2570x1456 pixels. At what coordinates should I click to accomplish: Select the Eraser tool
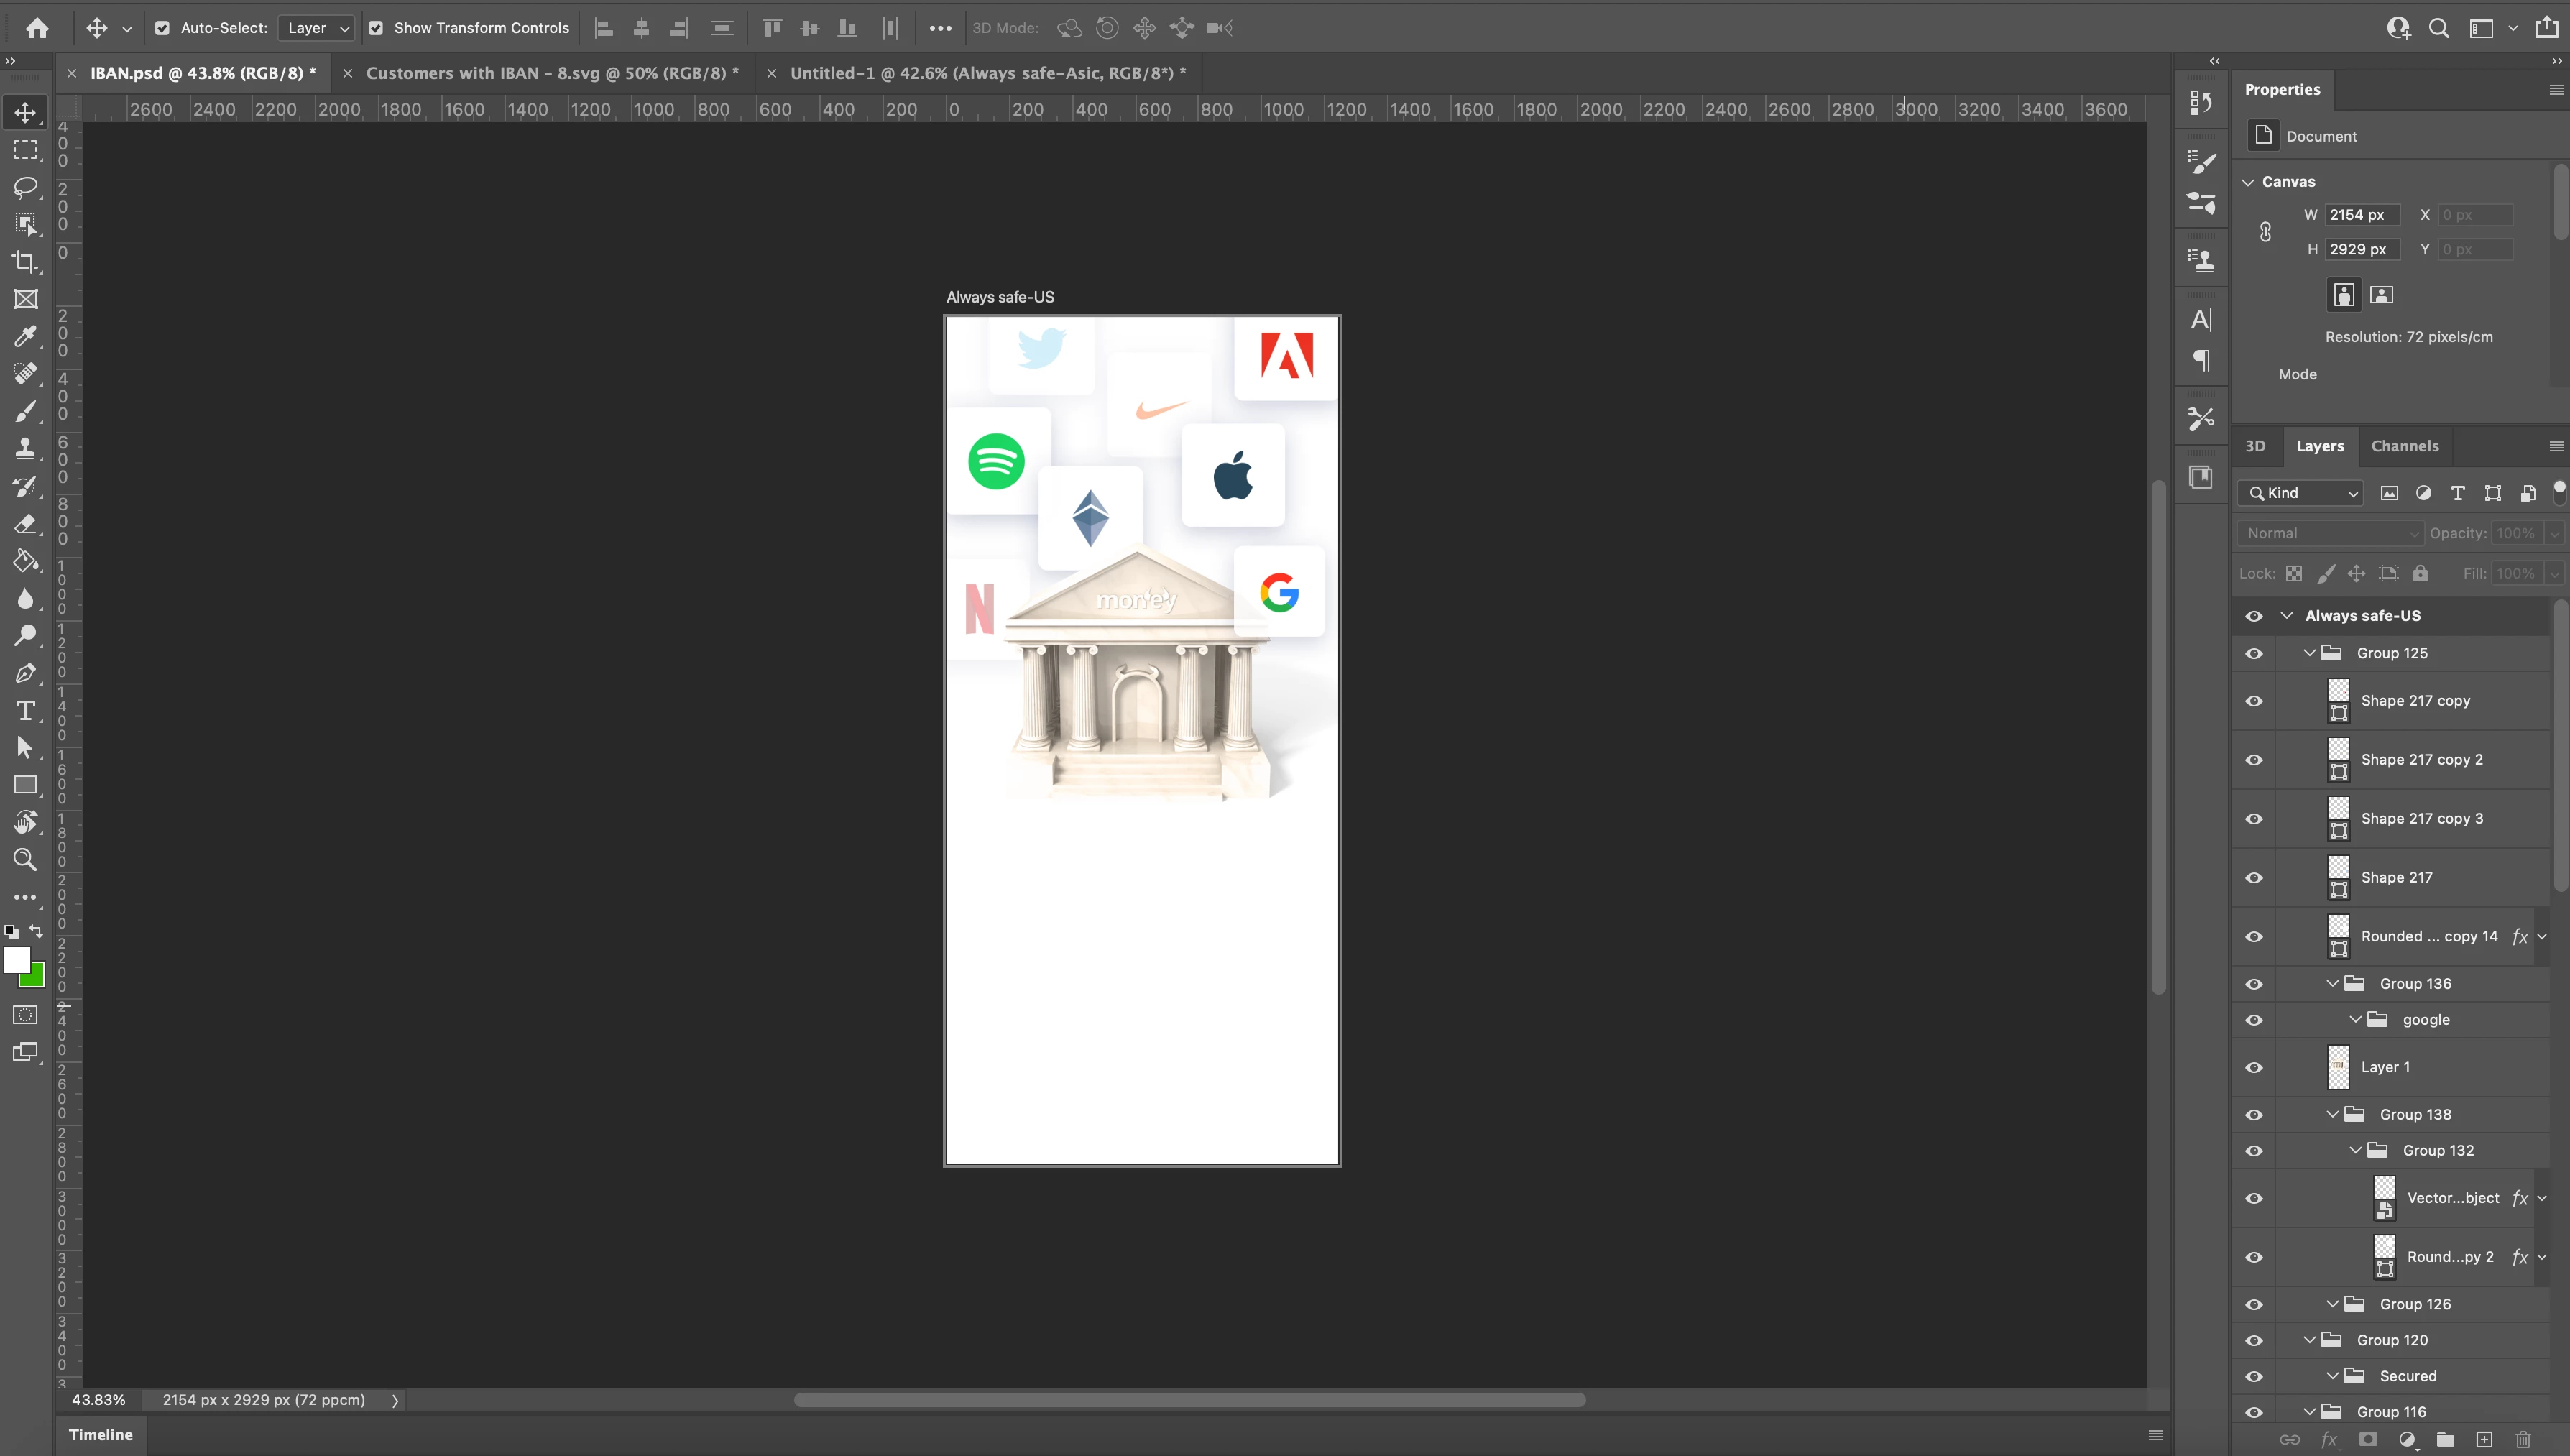click(25, 524)
